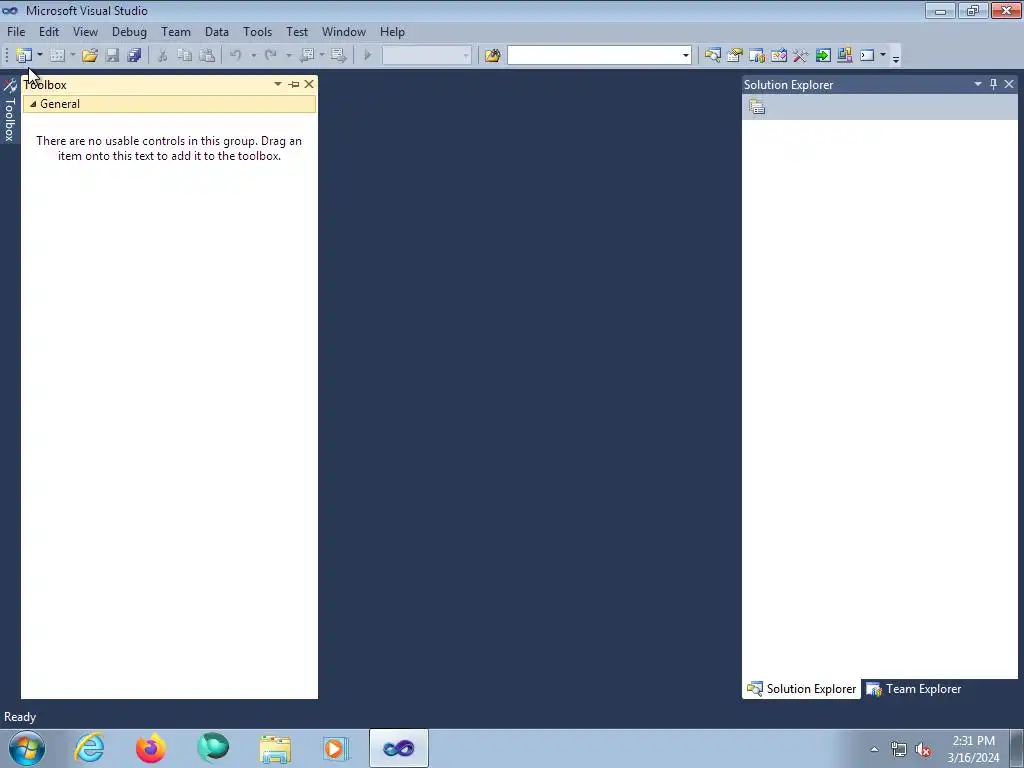
Task: Open the Undo history dropdown arrow
Action: pos(253,56)
